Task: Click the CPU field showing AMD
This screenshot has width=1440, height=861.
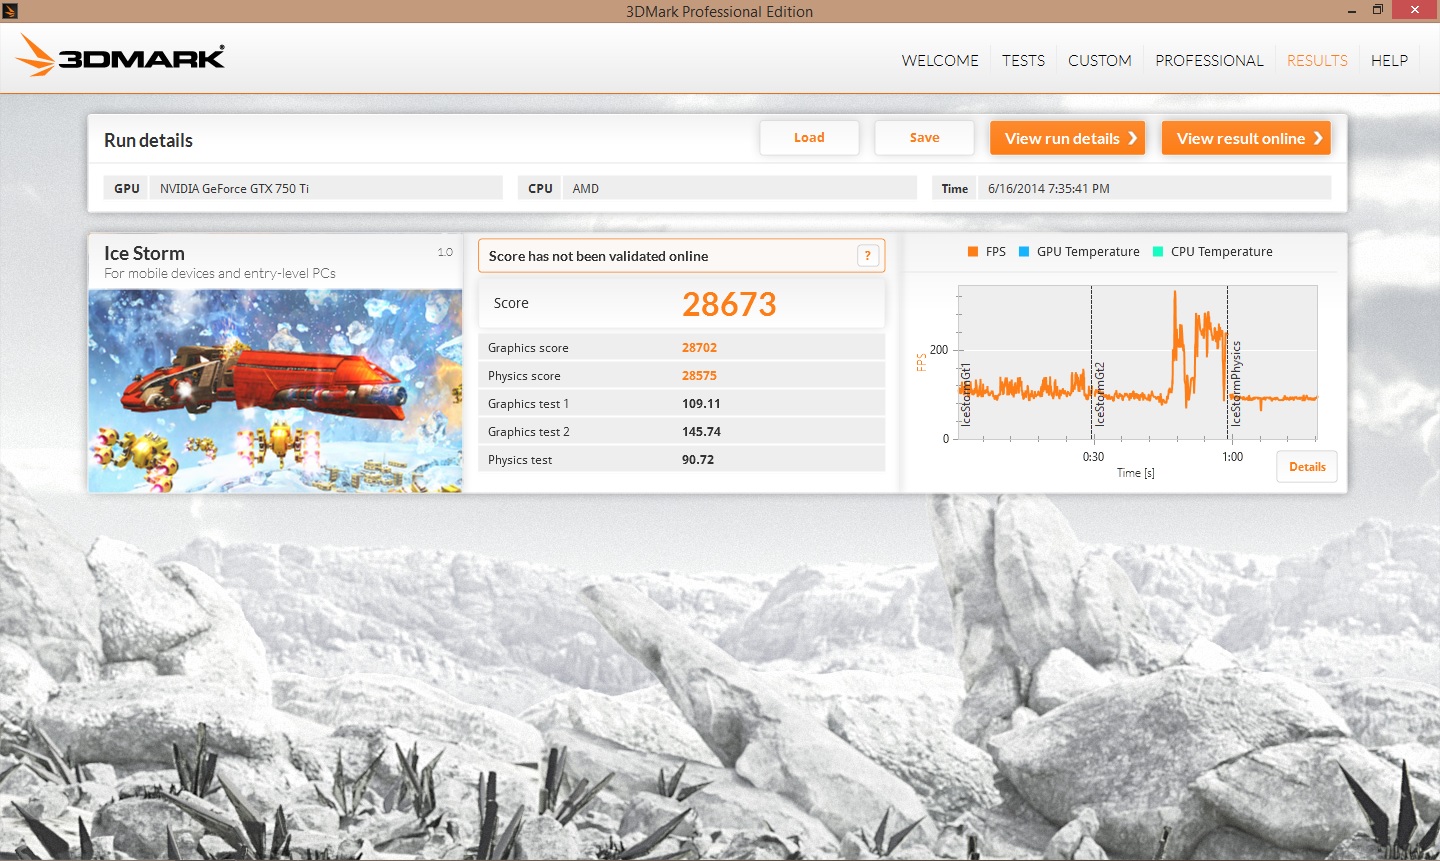Action: [739, 188]
